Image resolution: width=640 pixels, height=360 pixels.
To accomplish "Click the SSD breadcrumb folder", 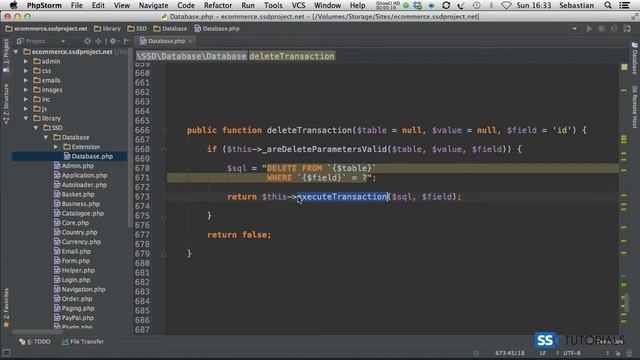I will click(137, 29).
